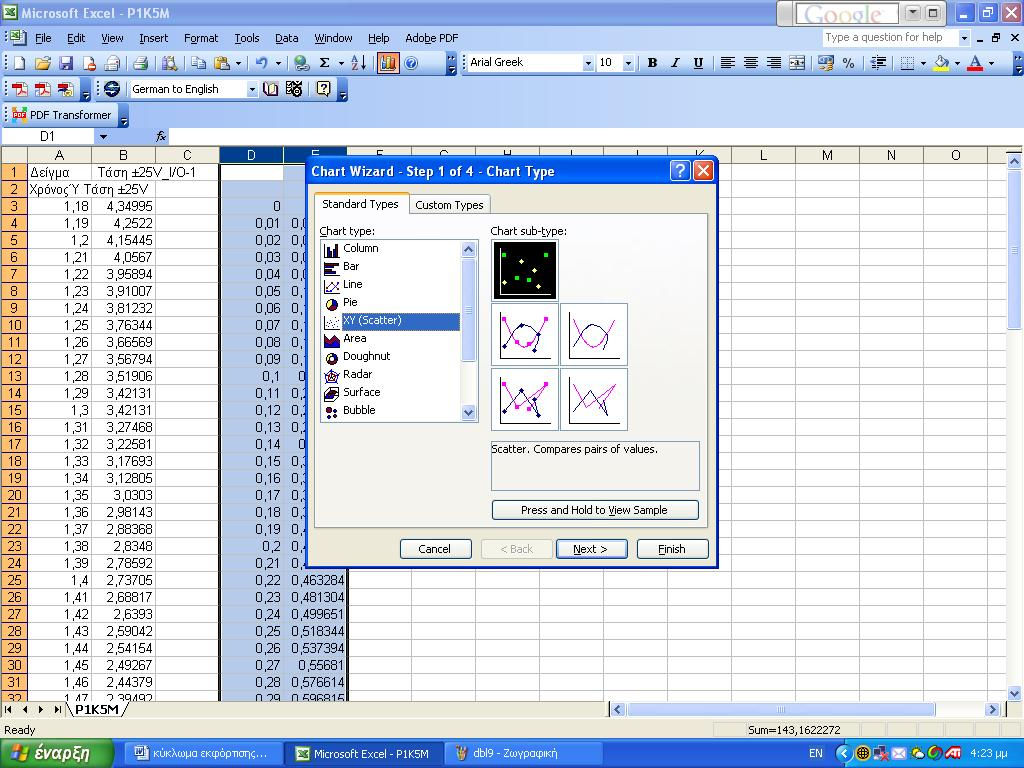Screen dimensions: 1024x768
Task: Select the Line chart type
Action: pyautogui.click(x=353, y=284)
